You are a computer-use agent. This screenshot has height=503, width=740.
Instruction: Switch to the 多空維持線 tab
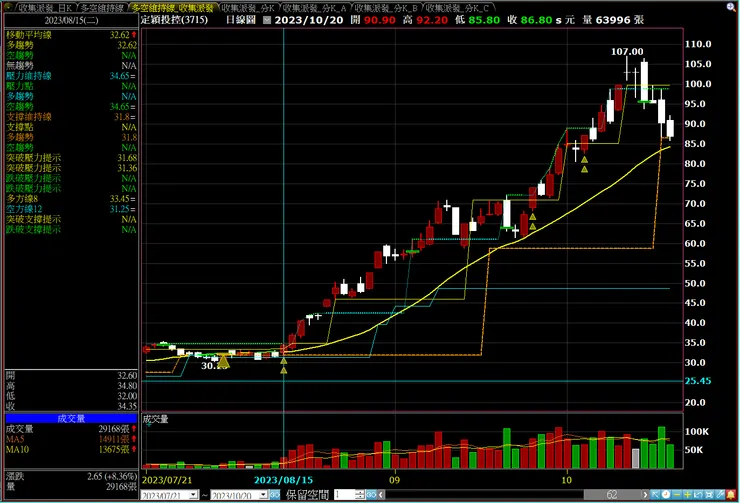pos(102,8)
